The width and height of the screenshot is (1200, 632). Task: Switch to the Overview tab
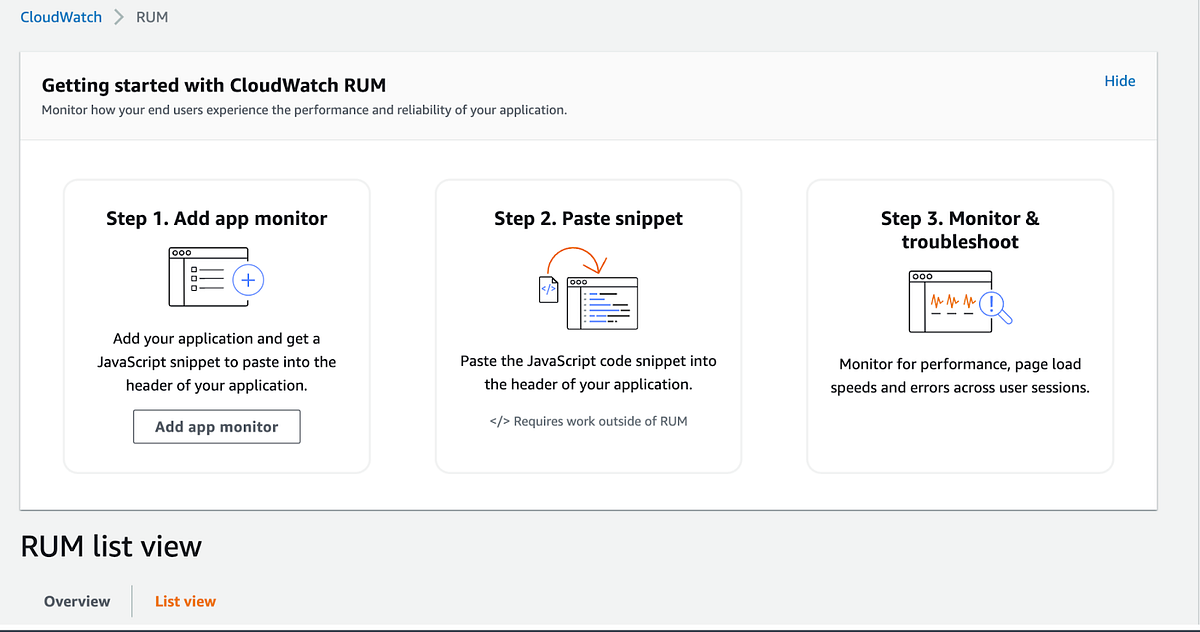76,600
